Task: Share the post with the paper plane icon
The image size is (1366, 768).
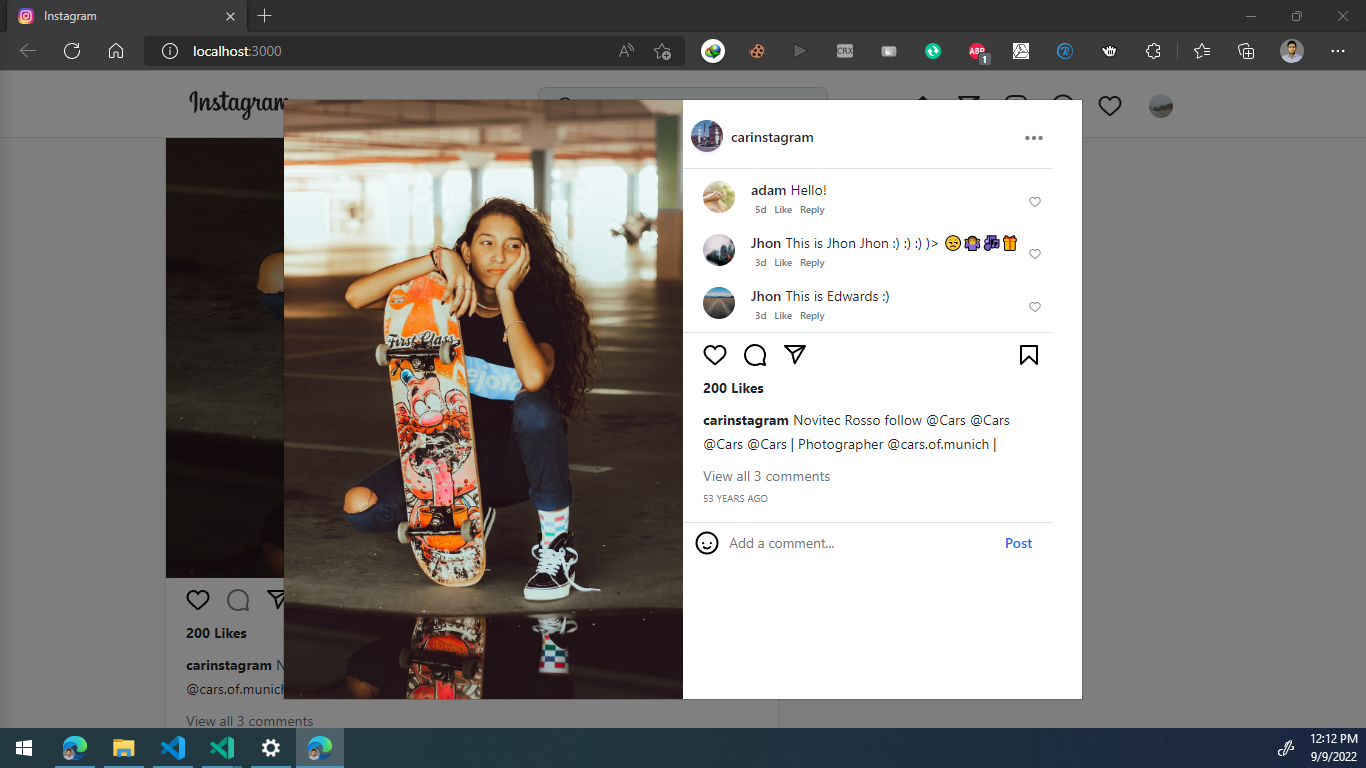Action: tap(795, 355)
